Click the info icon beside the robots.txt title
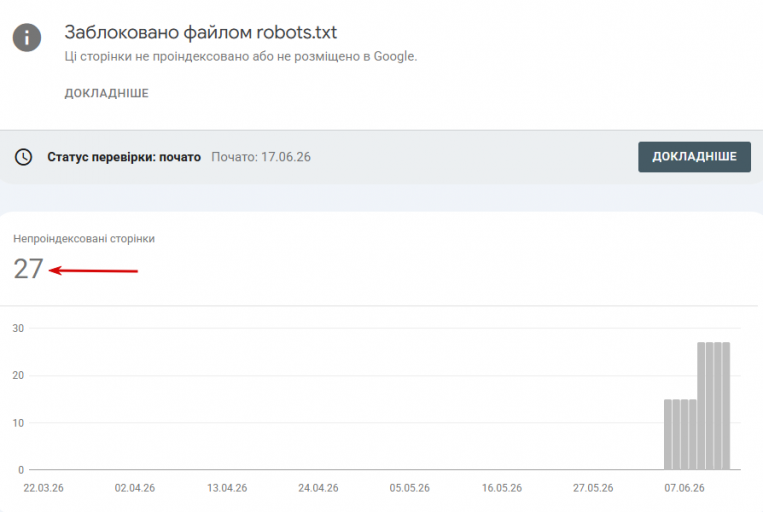The width and height of the screenshot is (763, 512). tap(27, 37)
